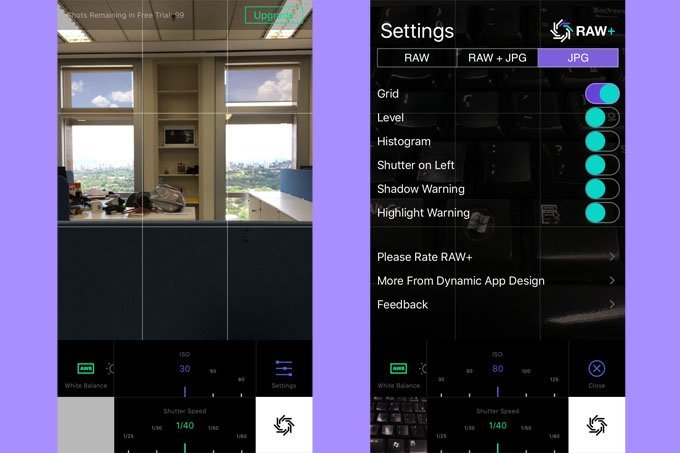This screenshot has height=453, width=680.
Task: Select the RAW format tab
Action: pos(417,58)
